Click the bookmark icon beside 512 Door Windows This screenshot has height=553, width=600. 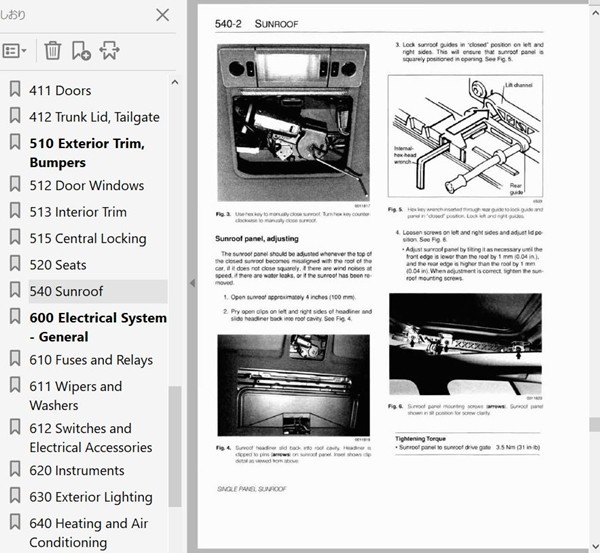coord(15,184)
